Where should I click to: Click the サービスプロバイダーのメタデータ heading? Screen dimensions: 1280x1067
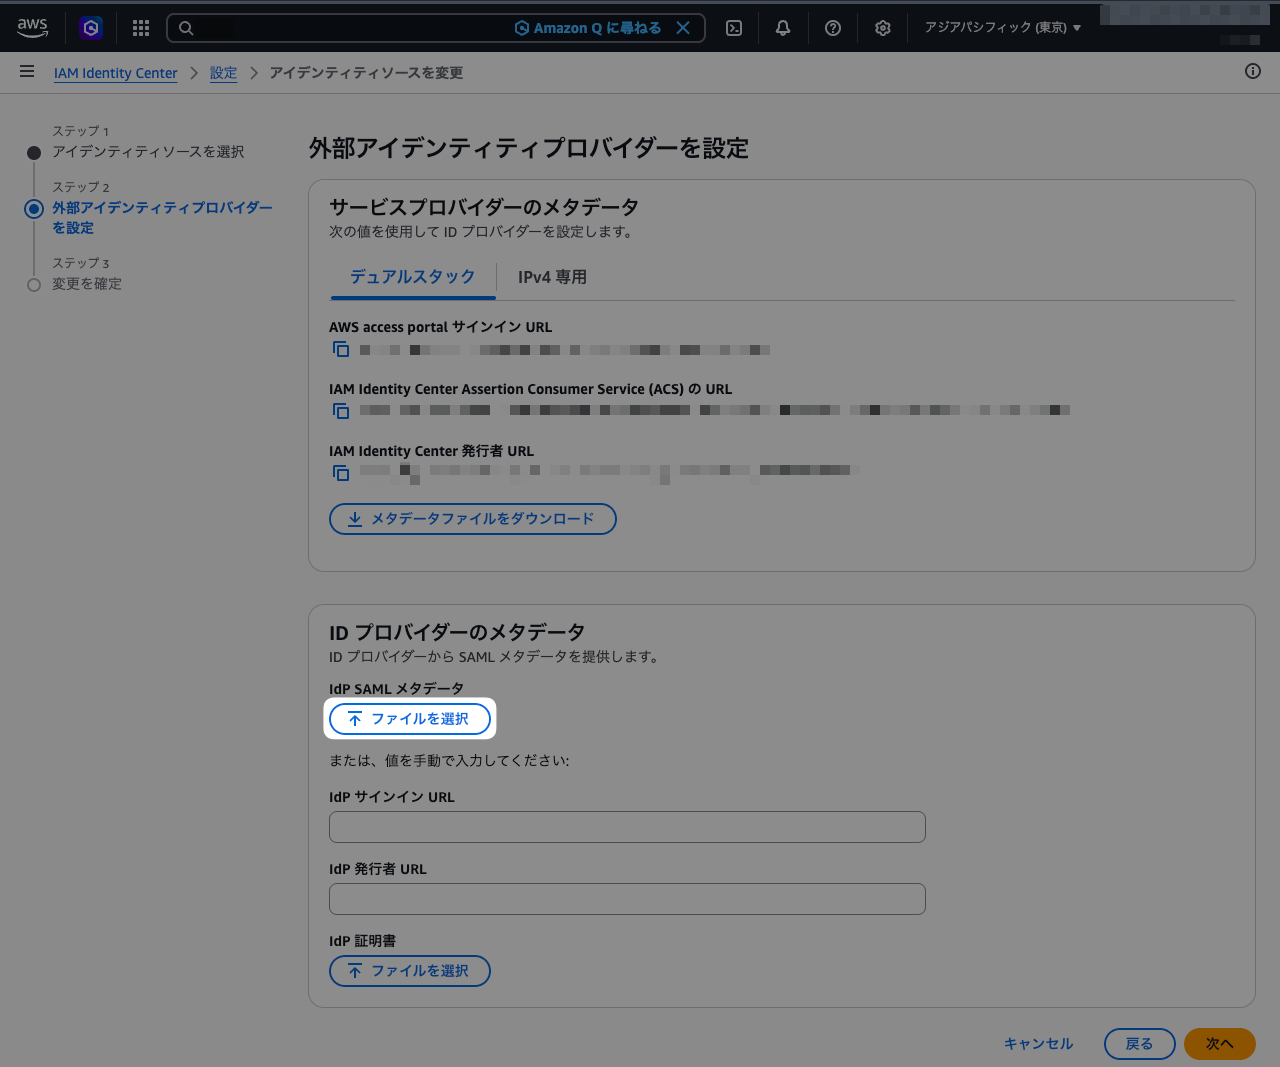[484, 207]
